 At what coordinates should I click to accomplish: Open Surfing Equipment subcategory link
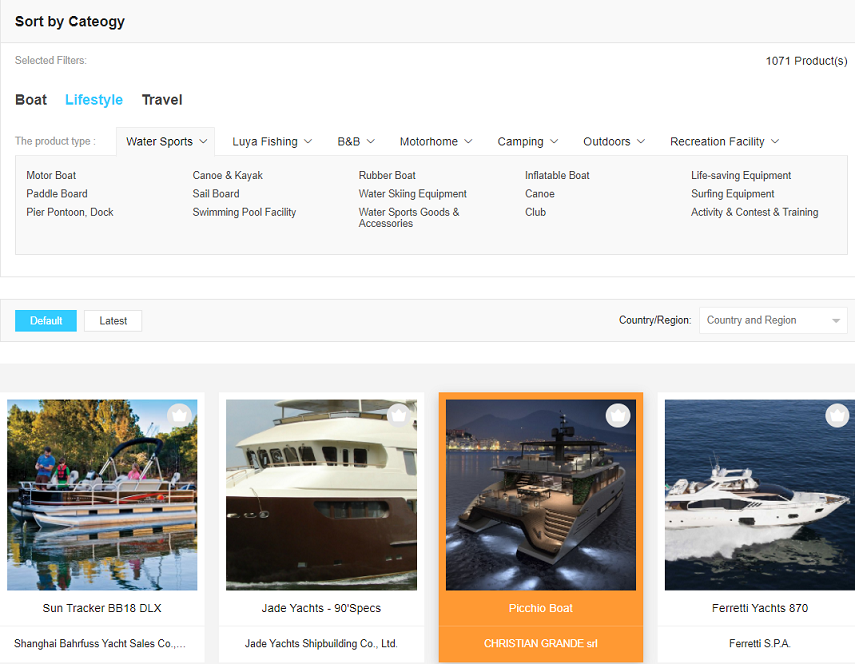732,194
